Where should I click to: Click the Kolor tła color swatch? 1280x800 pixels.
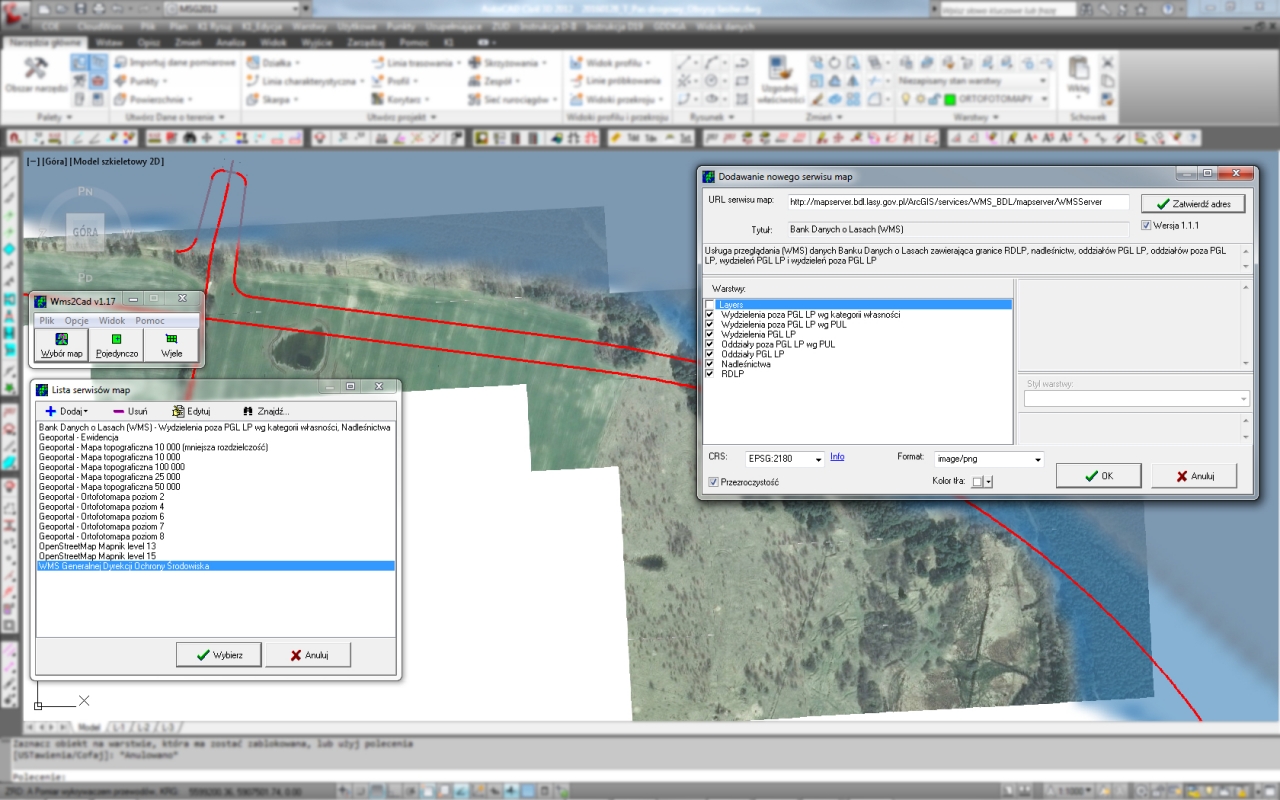pos(978,482)
